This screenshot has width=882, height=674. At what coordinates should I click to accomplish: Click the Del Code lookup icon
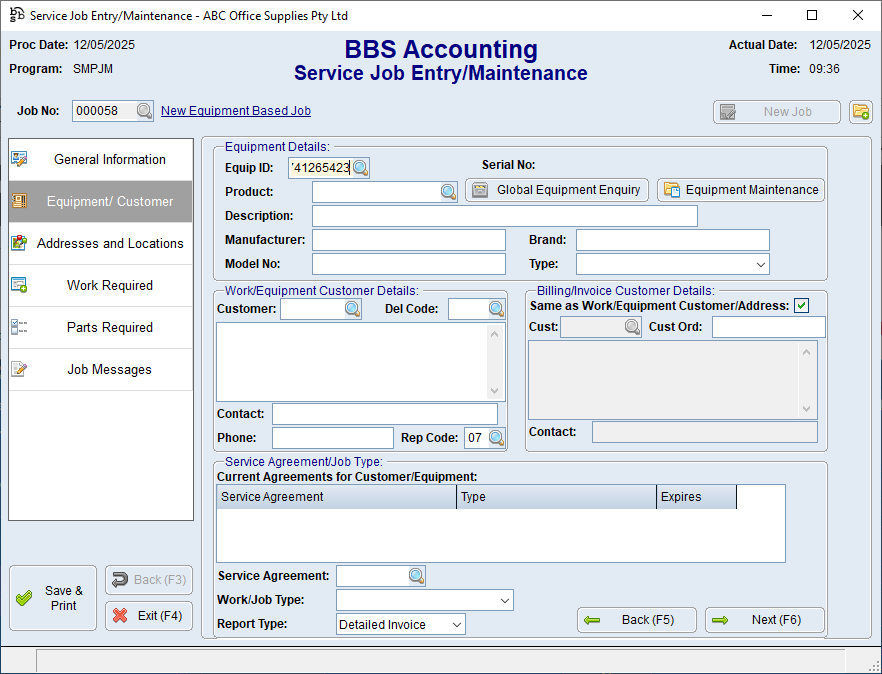click(496, 310)
